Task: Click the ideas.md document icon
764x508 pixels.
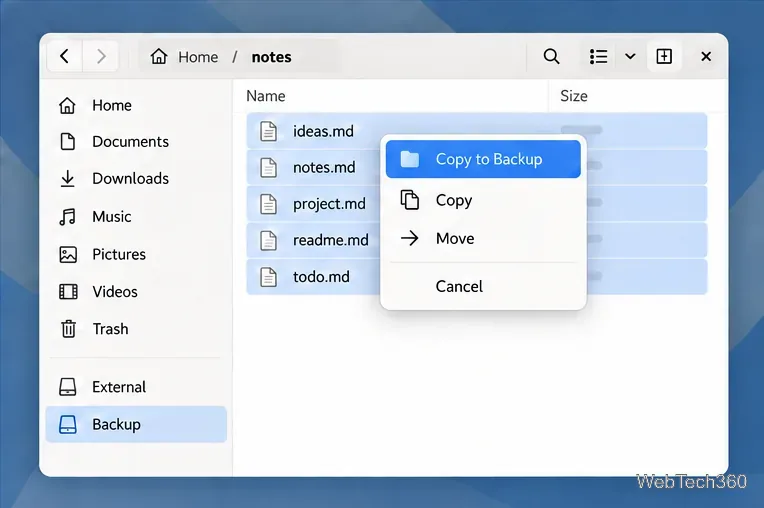Action: pos(268,131)
